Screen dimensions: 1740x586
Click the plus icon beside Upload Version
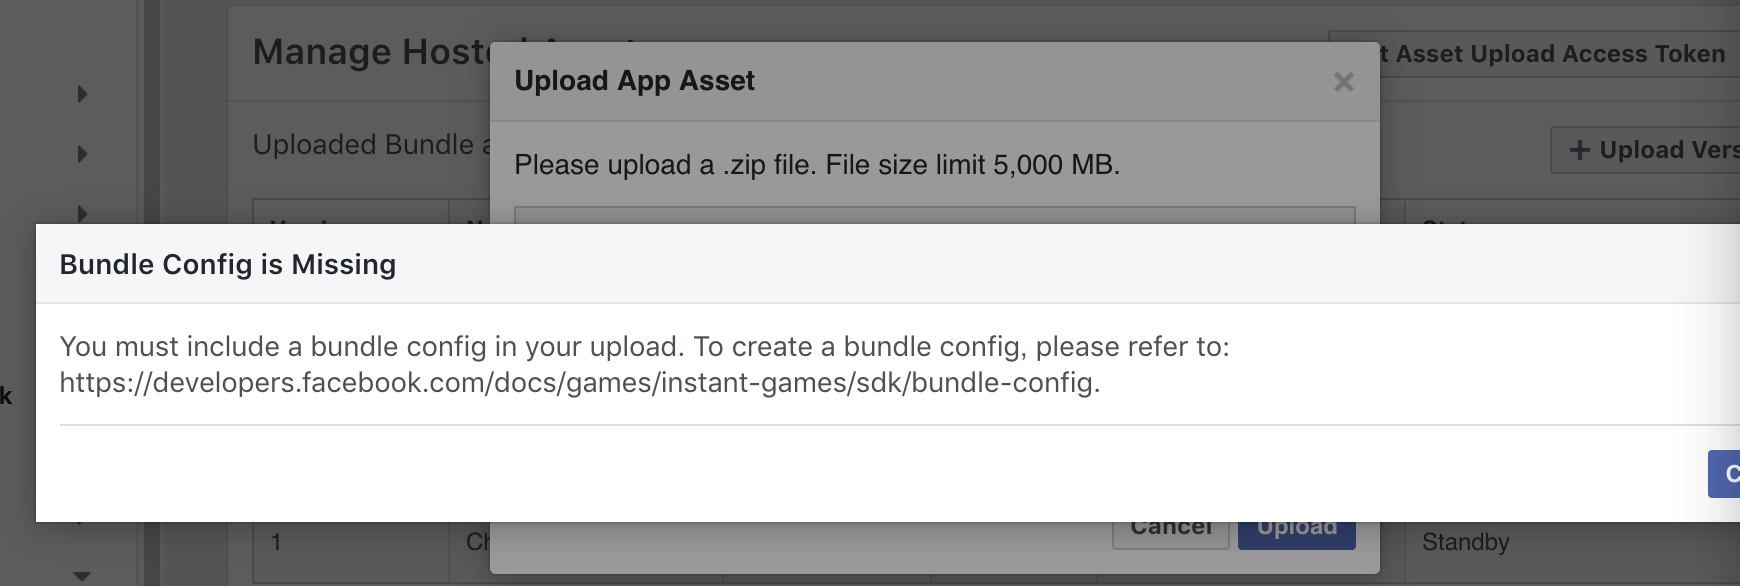tap(1580, 150)
